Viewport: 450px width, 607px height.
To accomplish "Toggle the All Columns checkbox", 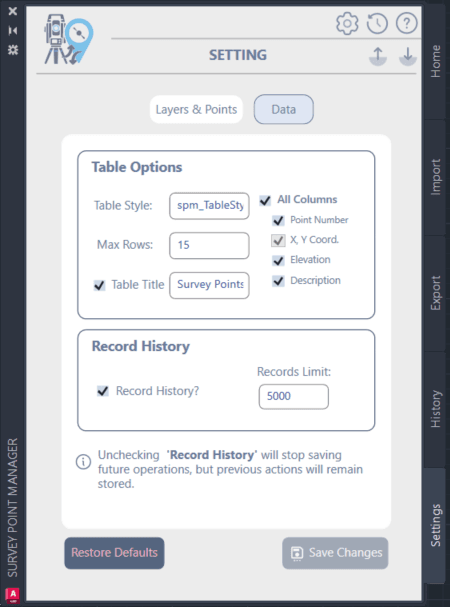I will coord(265,201).
